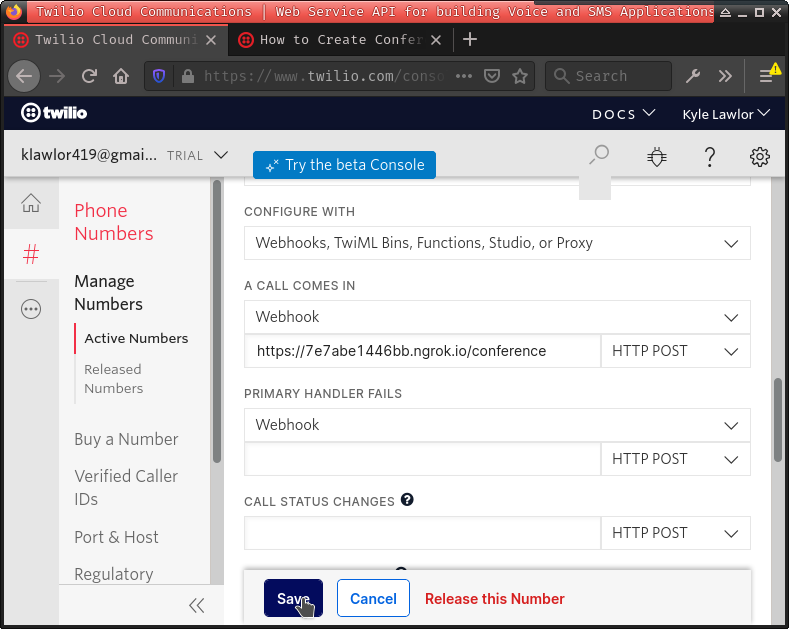Open tracking protection shield icon
The image size is (789, 629).
[159, 76]
